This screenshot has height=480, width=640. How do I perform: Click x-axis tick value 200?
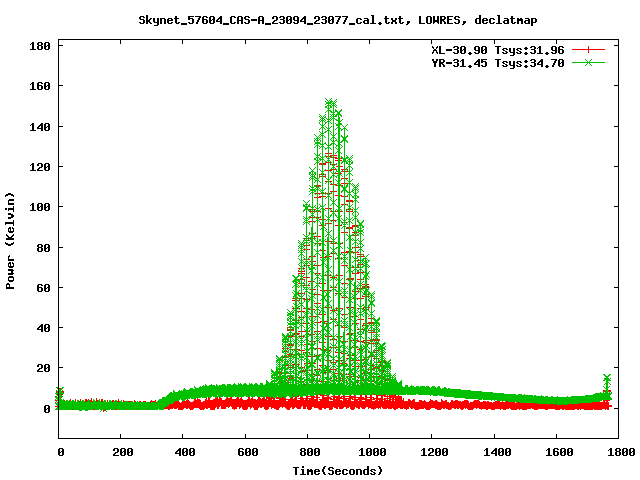122,452
